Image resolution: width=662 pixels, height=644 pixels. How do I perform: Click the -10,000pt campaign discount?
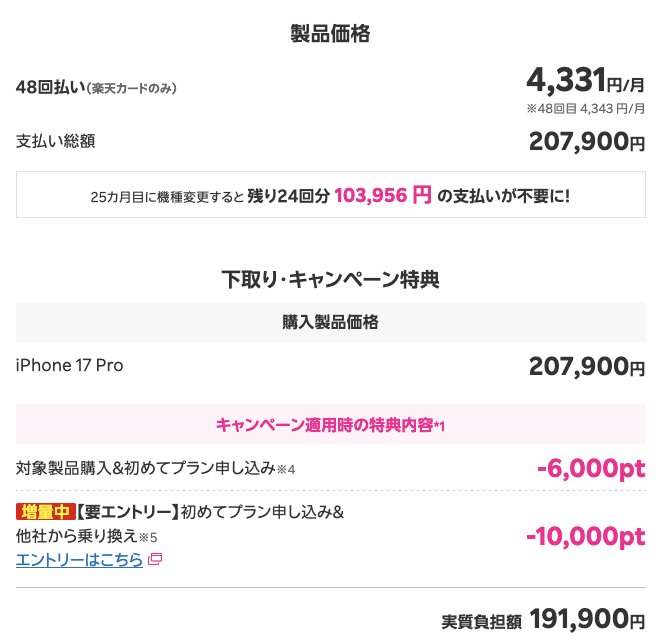[586, 537]
